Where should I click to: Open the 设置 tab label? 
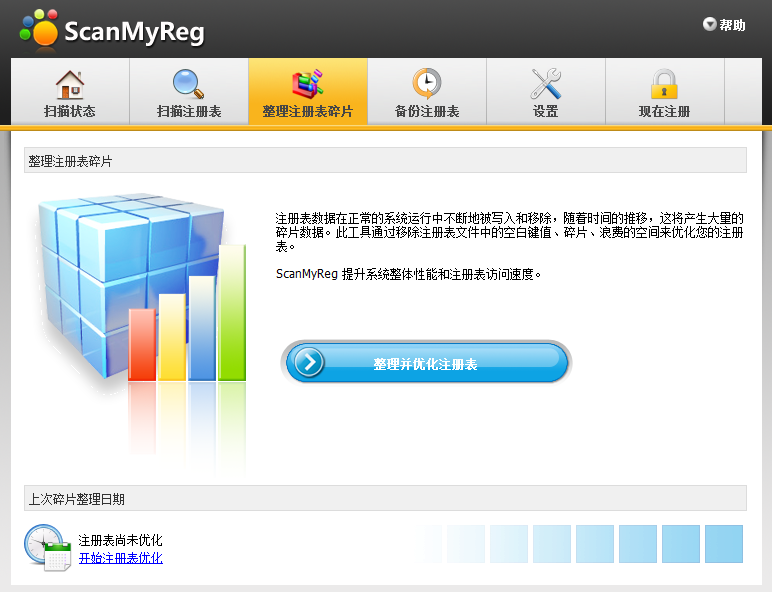point(546,111)
